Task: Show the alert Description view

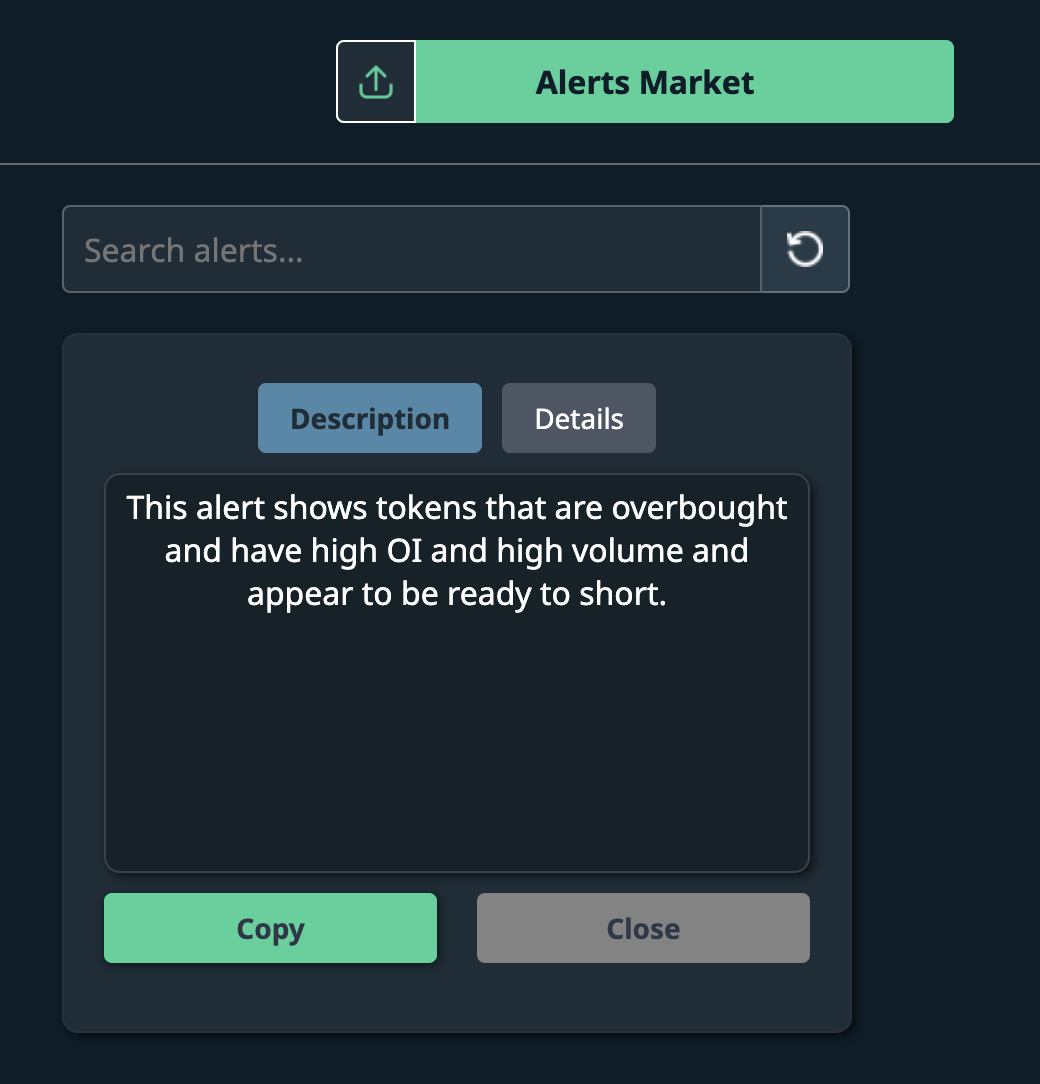Action: (370, 418)
